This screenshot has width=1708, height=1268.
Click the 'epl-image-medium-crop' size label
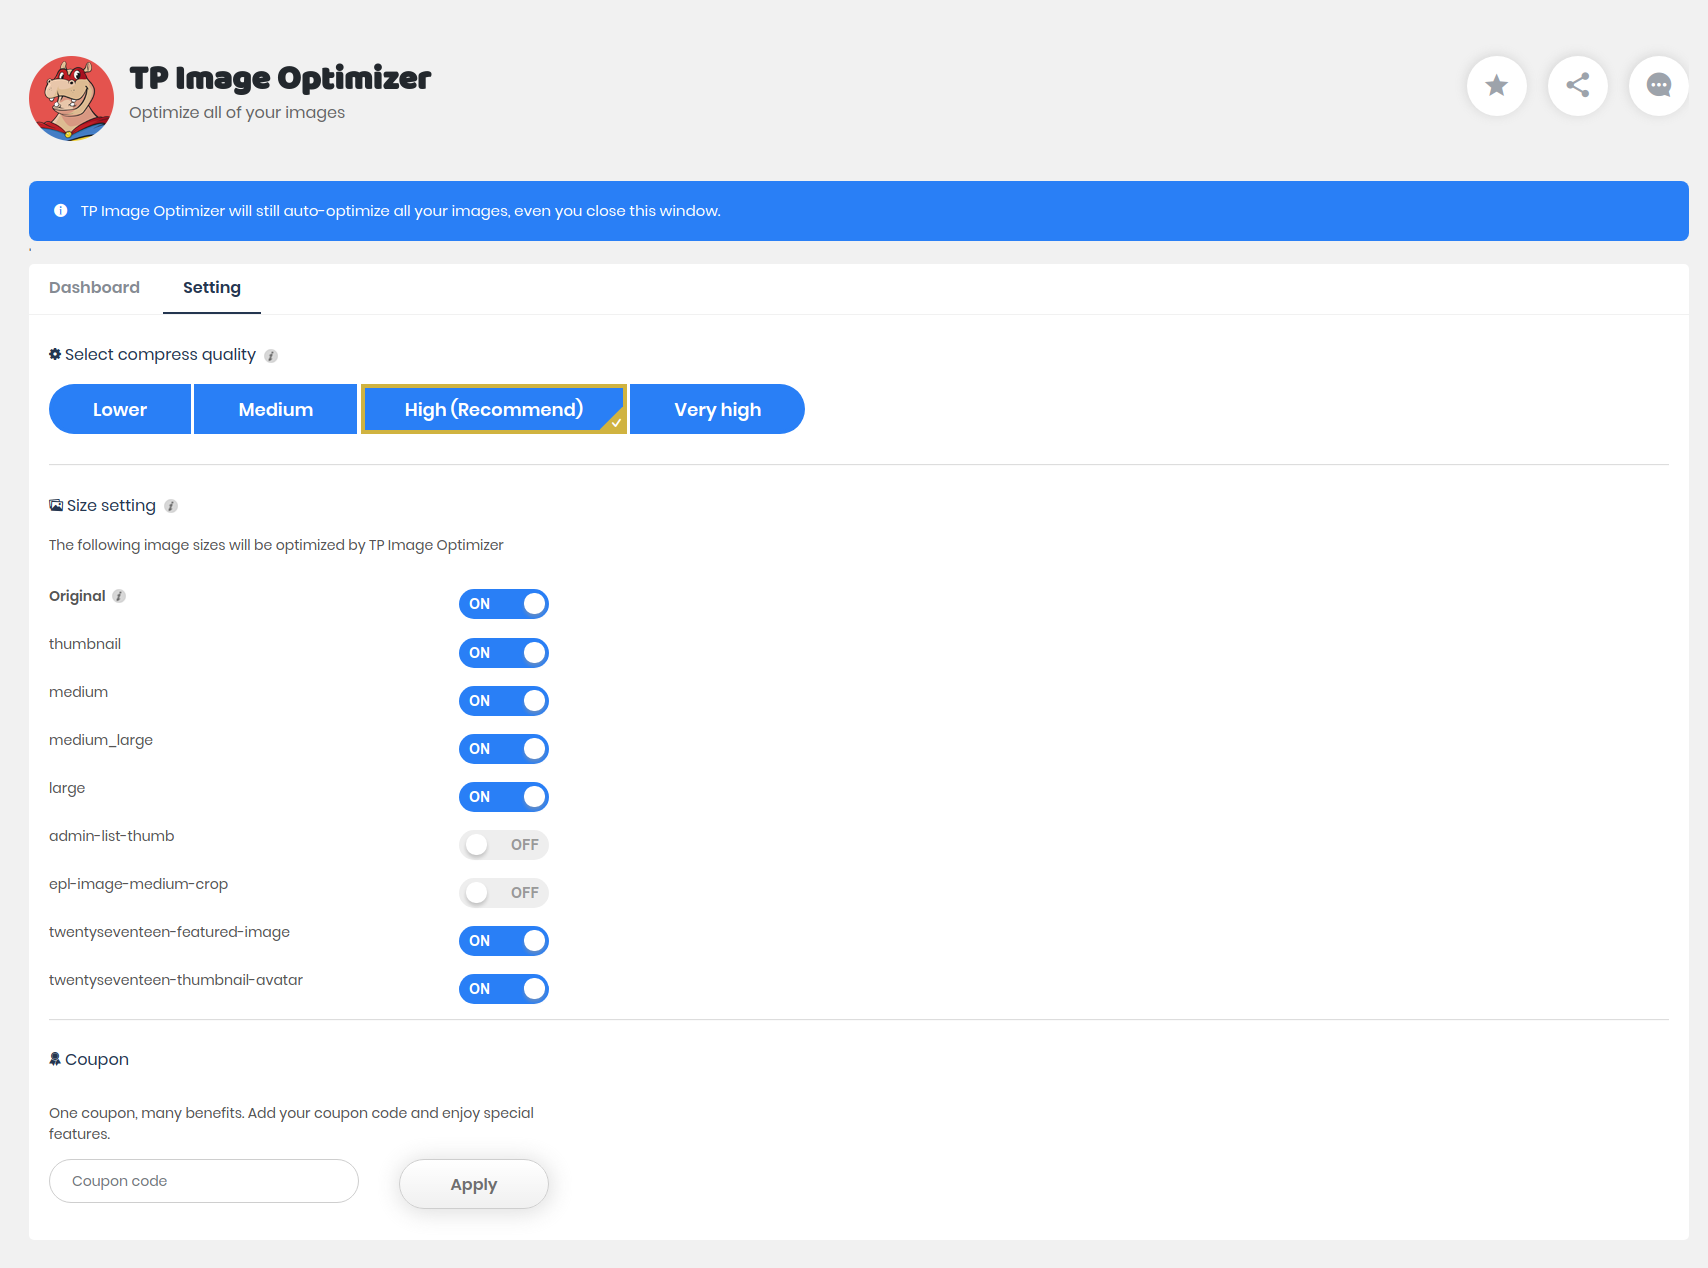click(x=139, y=884)
